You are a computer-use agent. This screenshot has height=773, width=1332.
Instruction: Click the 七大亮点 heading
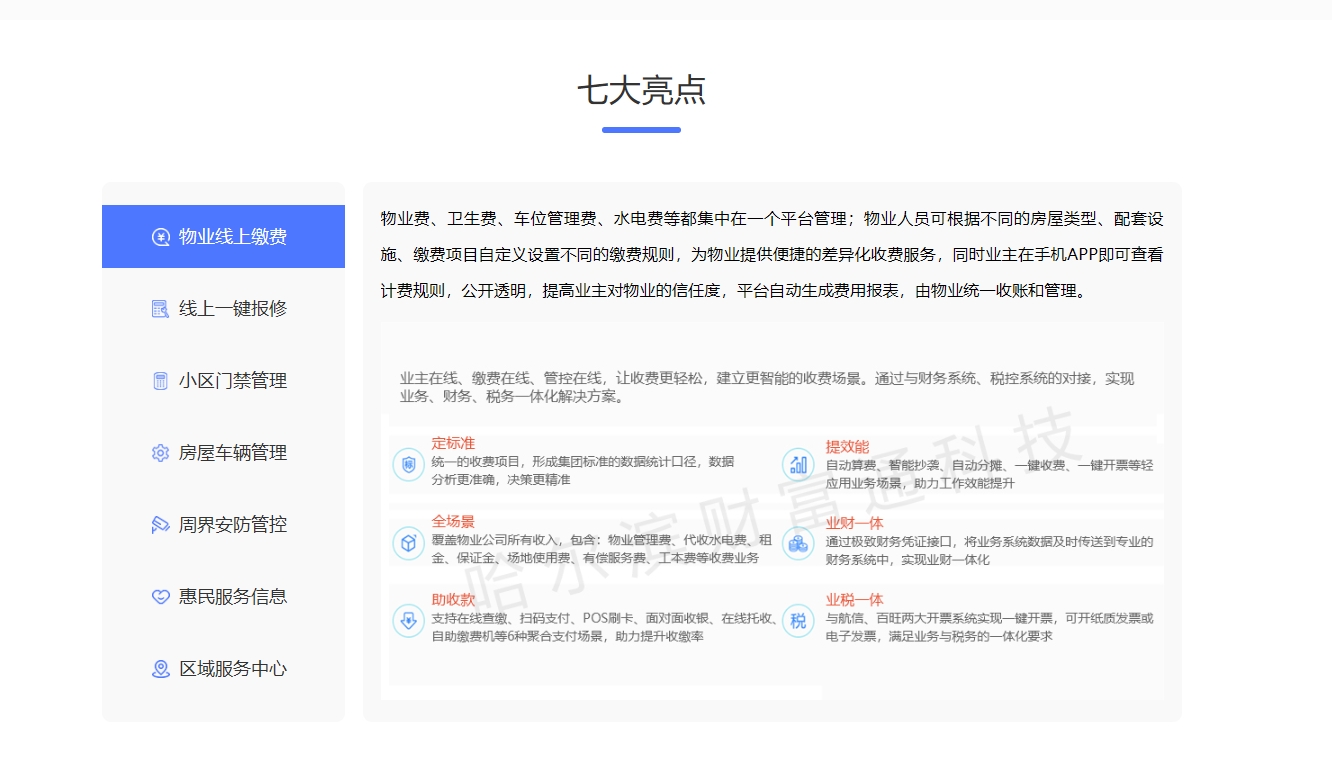pyautogui.click(x=641, y=91)
